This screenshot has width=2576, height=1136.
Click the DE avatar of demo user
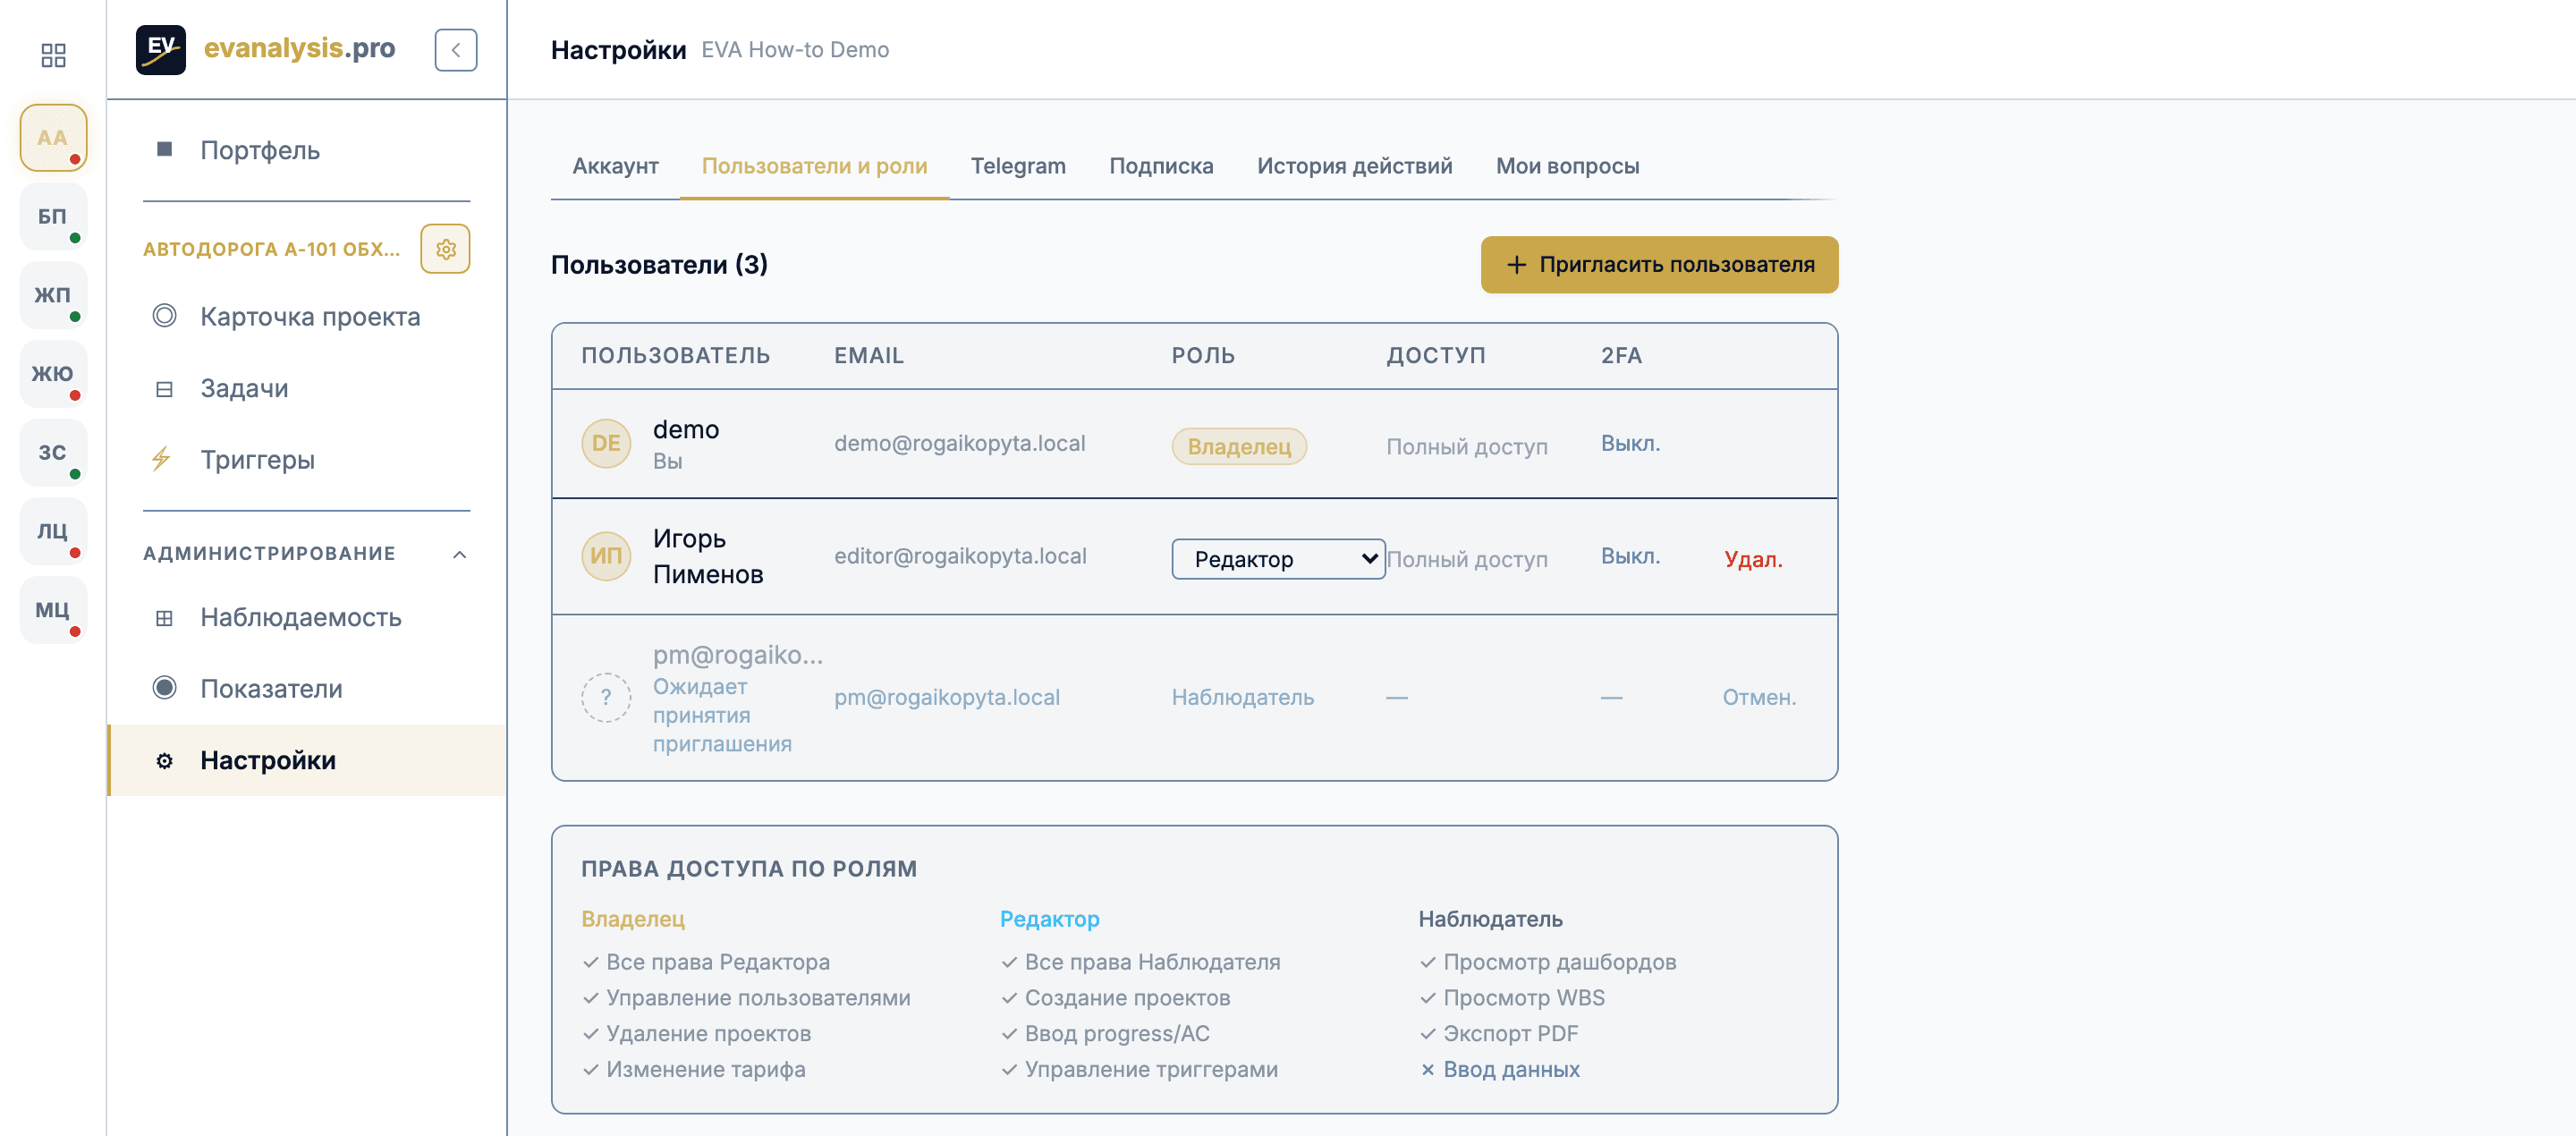tap(606, 443)
